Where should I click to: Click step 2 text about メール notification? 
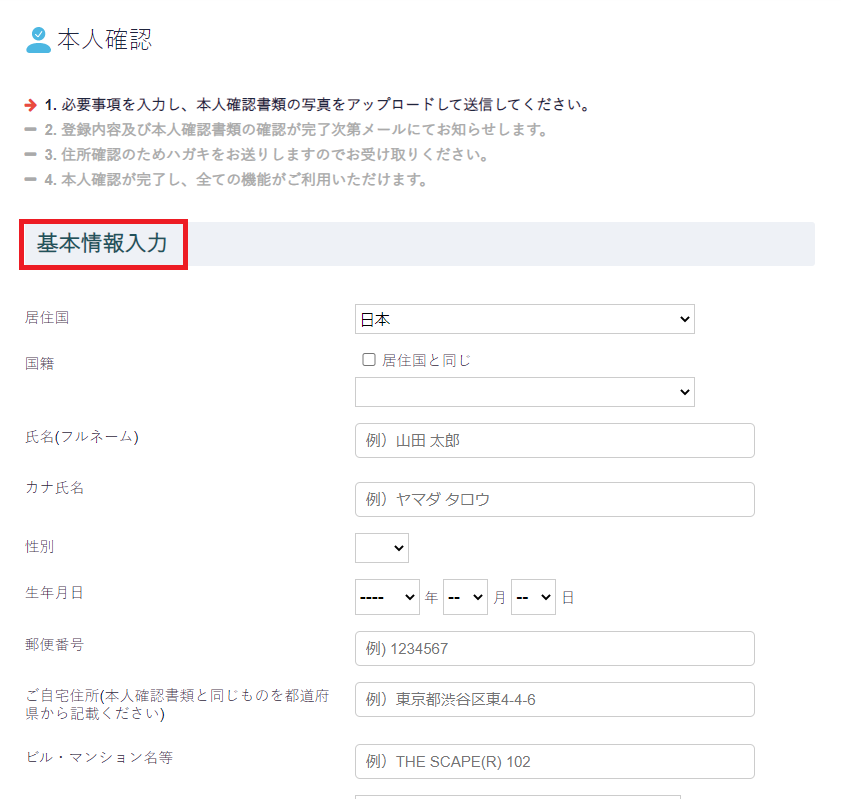point(296,130)
